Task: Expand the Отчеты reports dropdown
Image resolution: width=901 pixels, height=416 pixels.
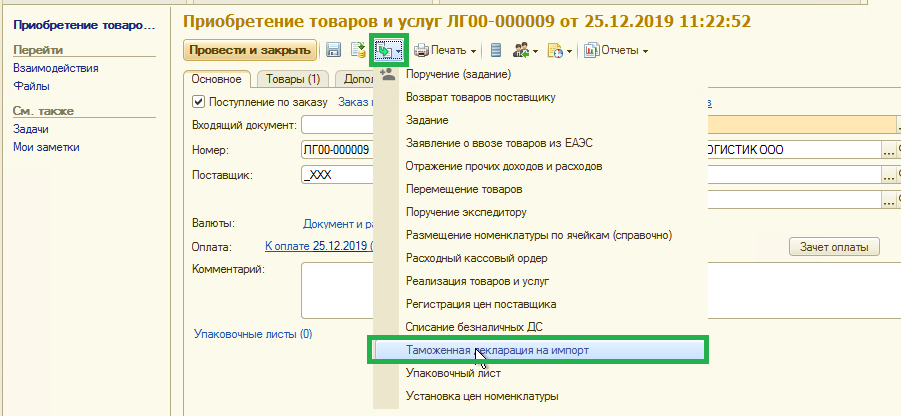Action: click(616, 50)
